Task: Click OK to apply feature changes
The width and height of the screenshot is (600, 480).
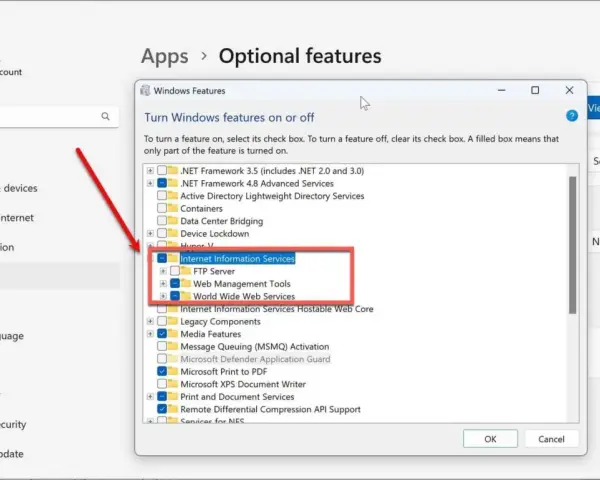Action: pos(490,439)
